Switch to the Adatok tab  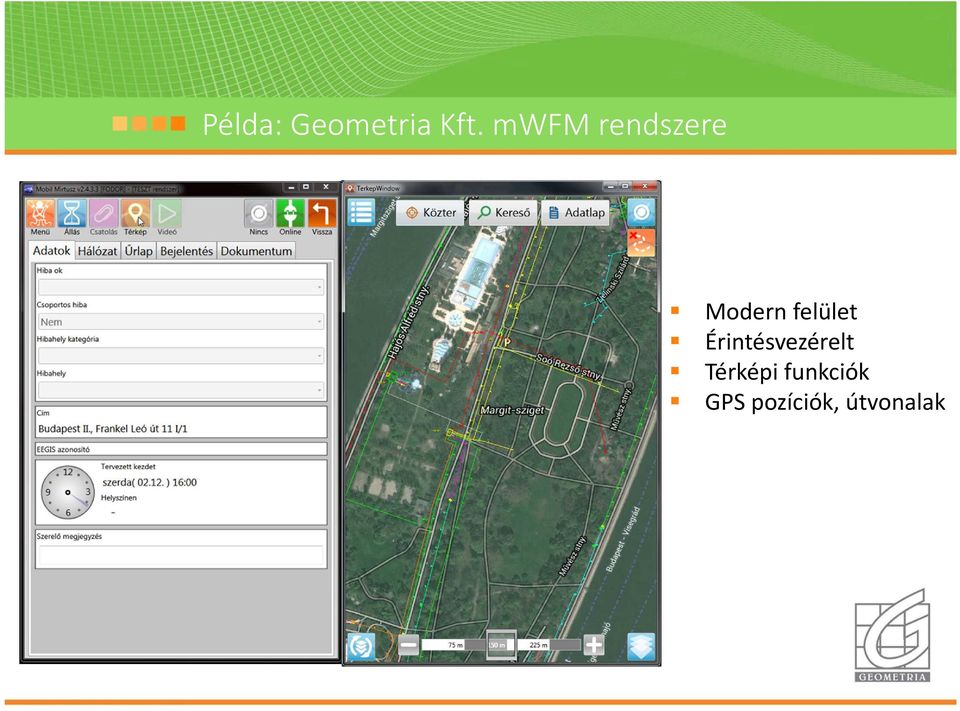51,250
